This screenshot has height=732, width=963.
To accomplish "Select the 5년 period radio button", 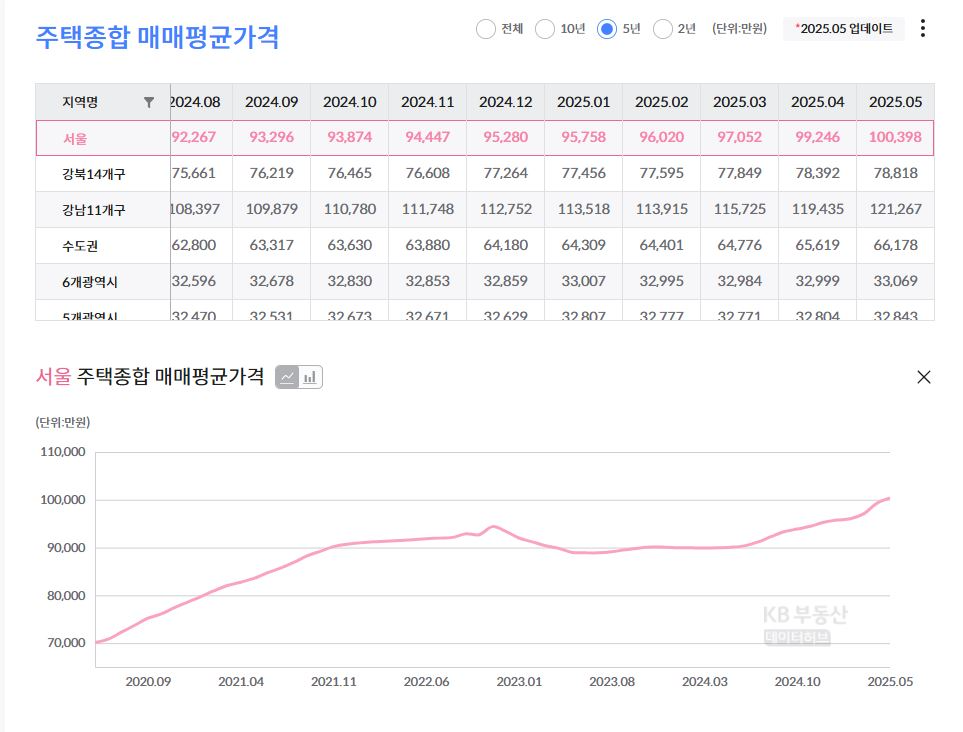I will pyautogui.click(x=606, y=29).
